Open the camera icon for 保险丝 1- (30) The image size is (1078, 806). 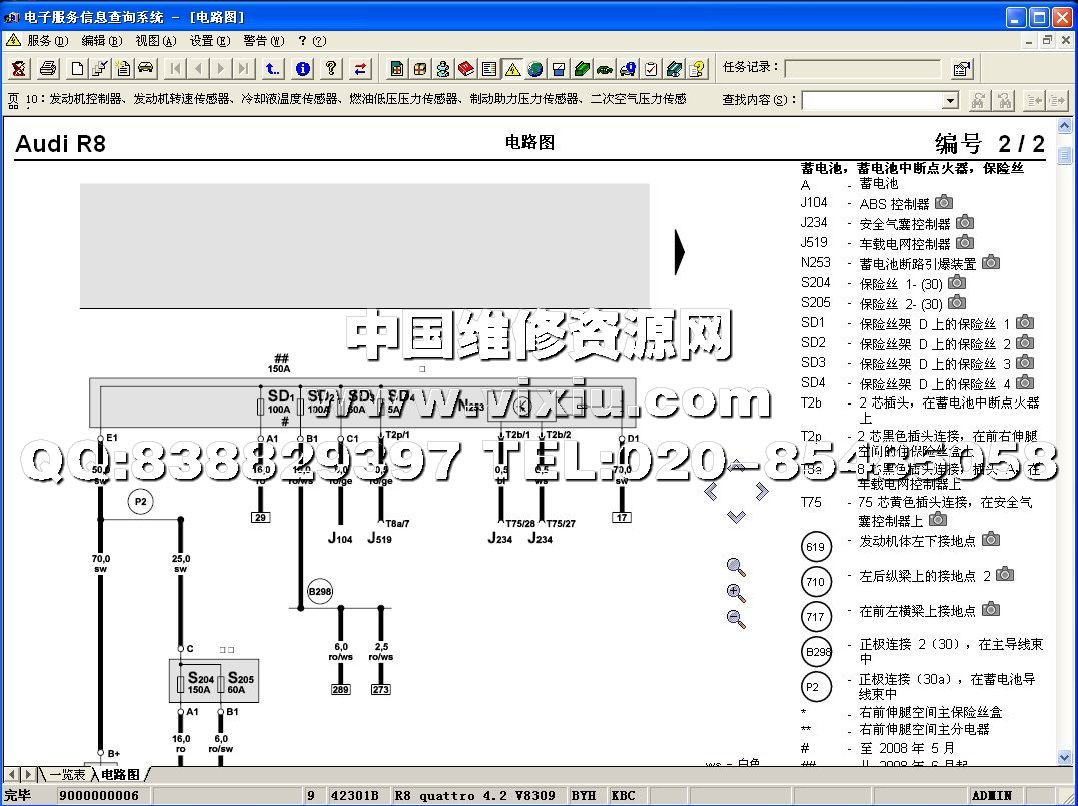(x=957, y=282)
